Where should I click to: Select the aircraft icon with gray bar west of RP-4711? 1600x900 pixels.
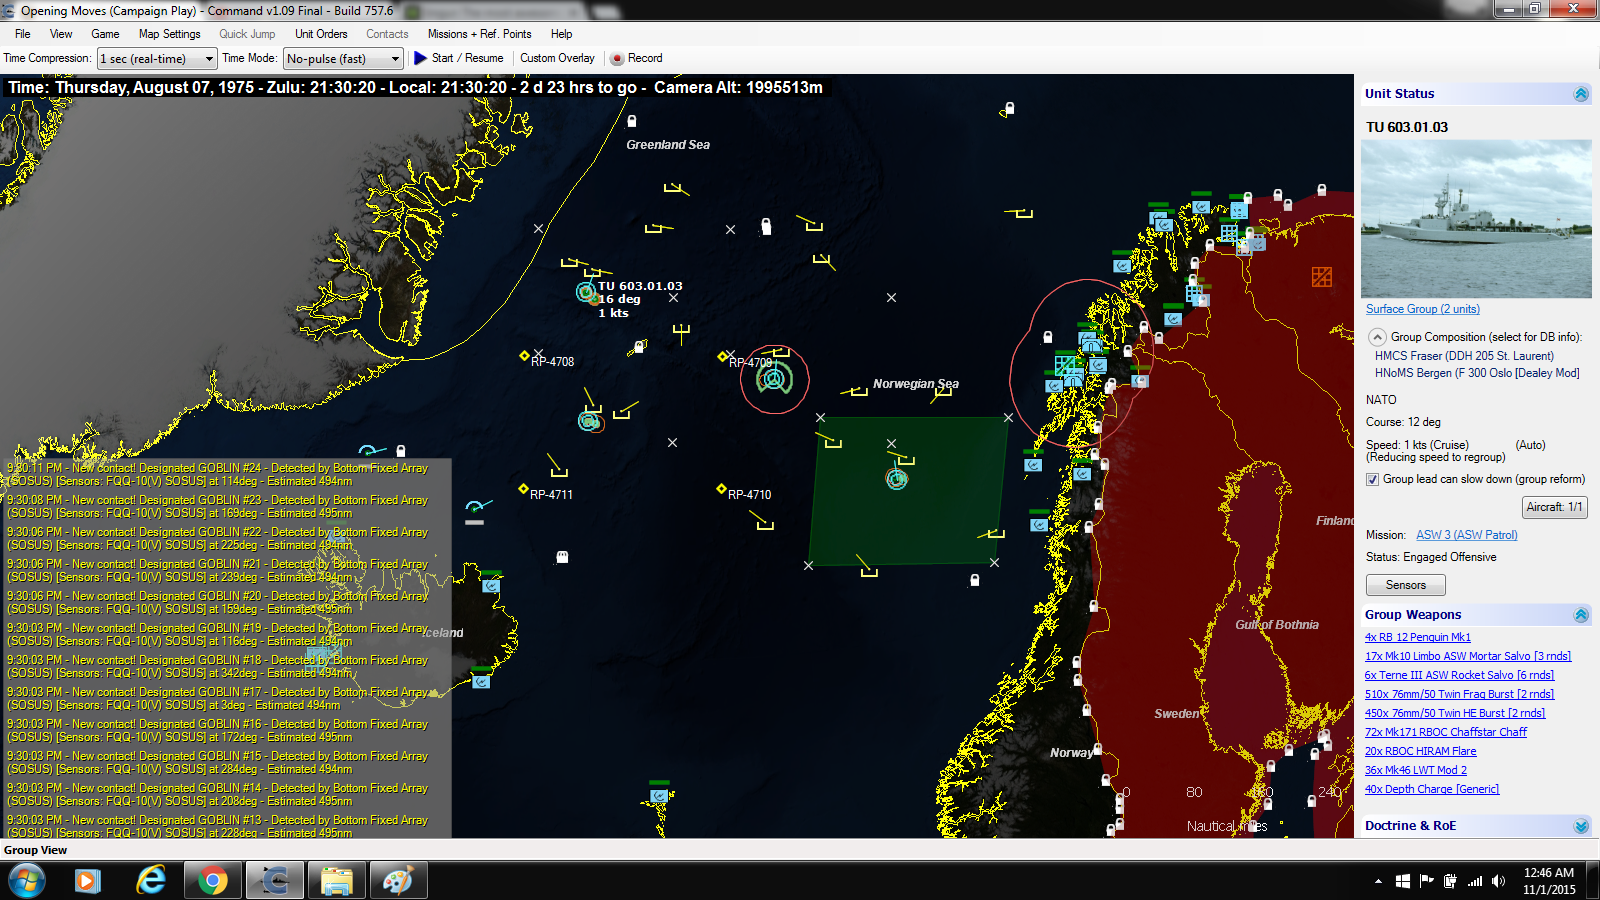(476, 509)
